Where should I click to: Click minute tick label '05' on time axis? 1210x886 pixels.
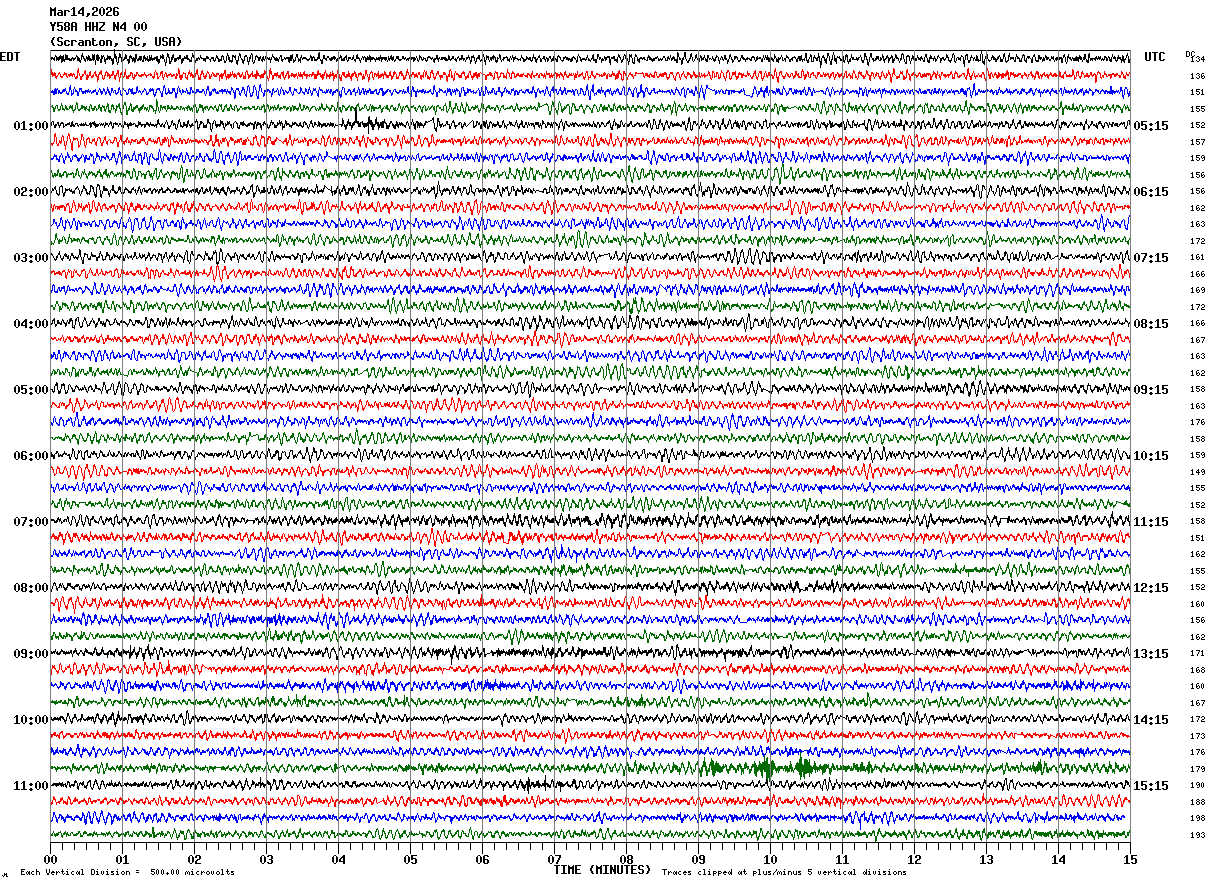(x=410, y=859)
